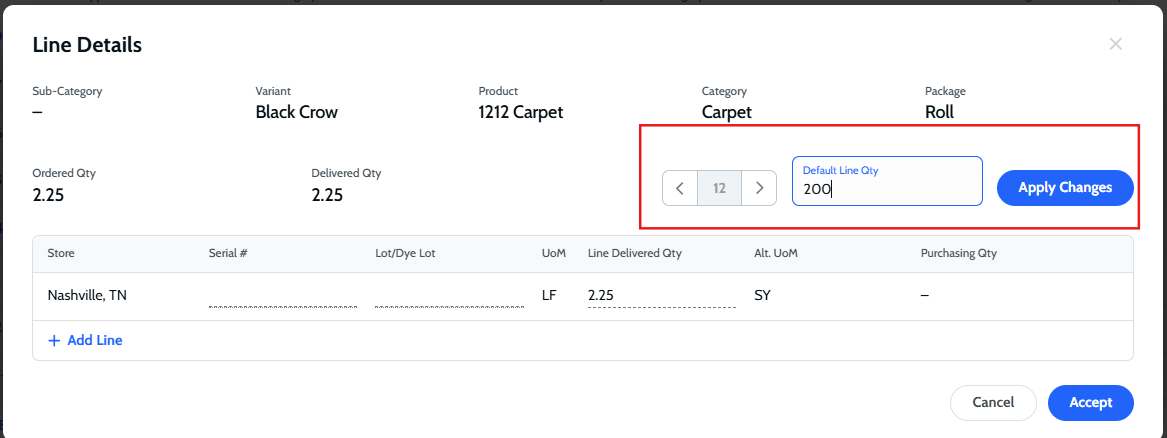Click the Serial # input for Nashville row
This screenshot has width=1167, height=438.
tap(282, 296)
